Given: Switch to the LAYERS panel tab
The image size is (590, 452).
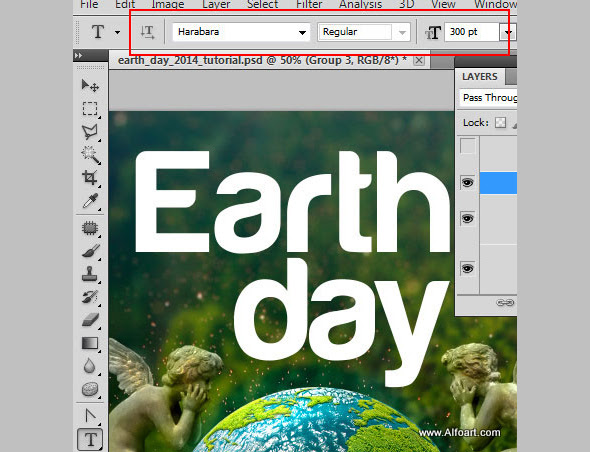Looking at the screenshot, I should point(480,77).
